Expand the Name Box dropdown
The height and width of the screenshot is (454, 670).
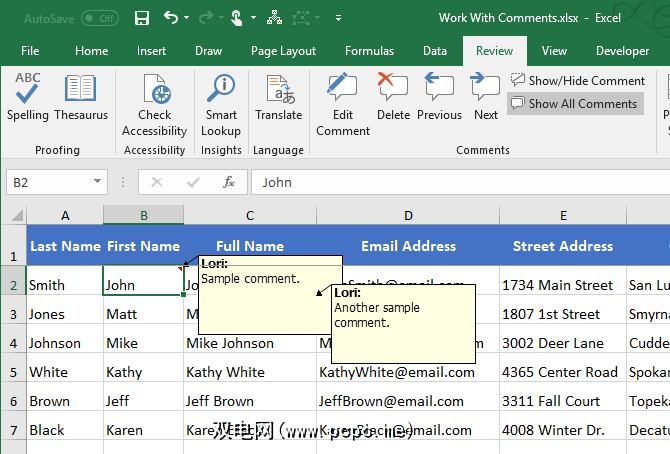coord(97,182)
